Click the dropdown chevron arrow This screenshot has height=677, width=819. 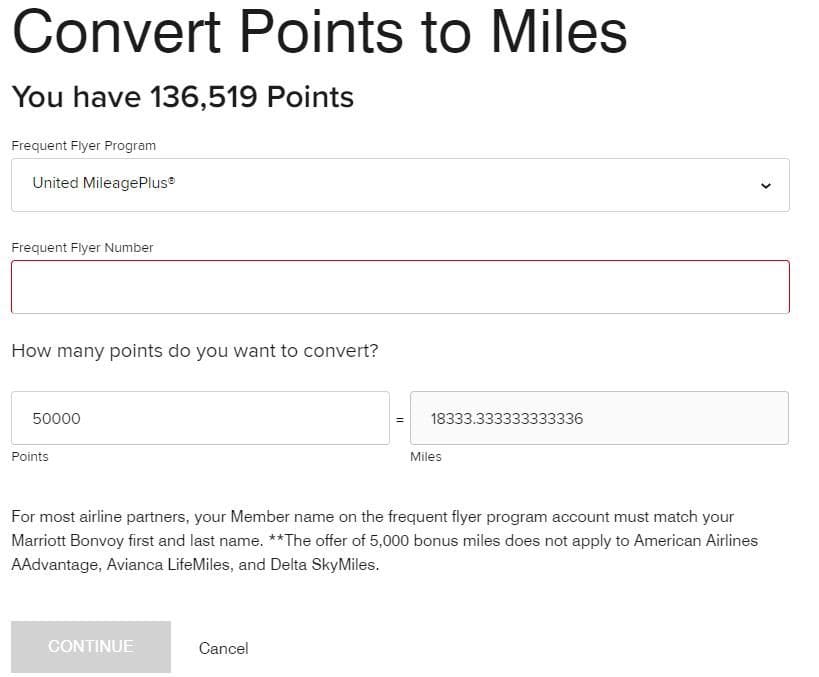[766, 184]
